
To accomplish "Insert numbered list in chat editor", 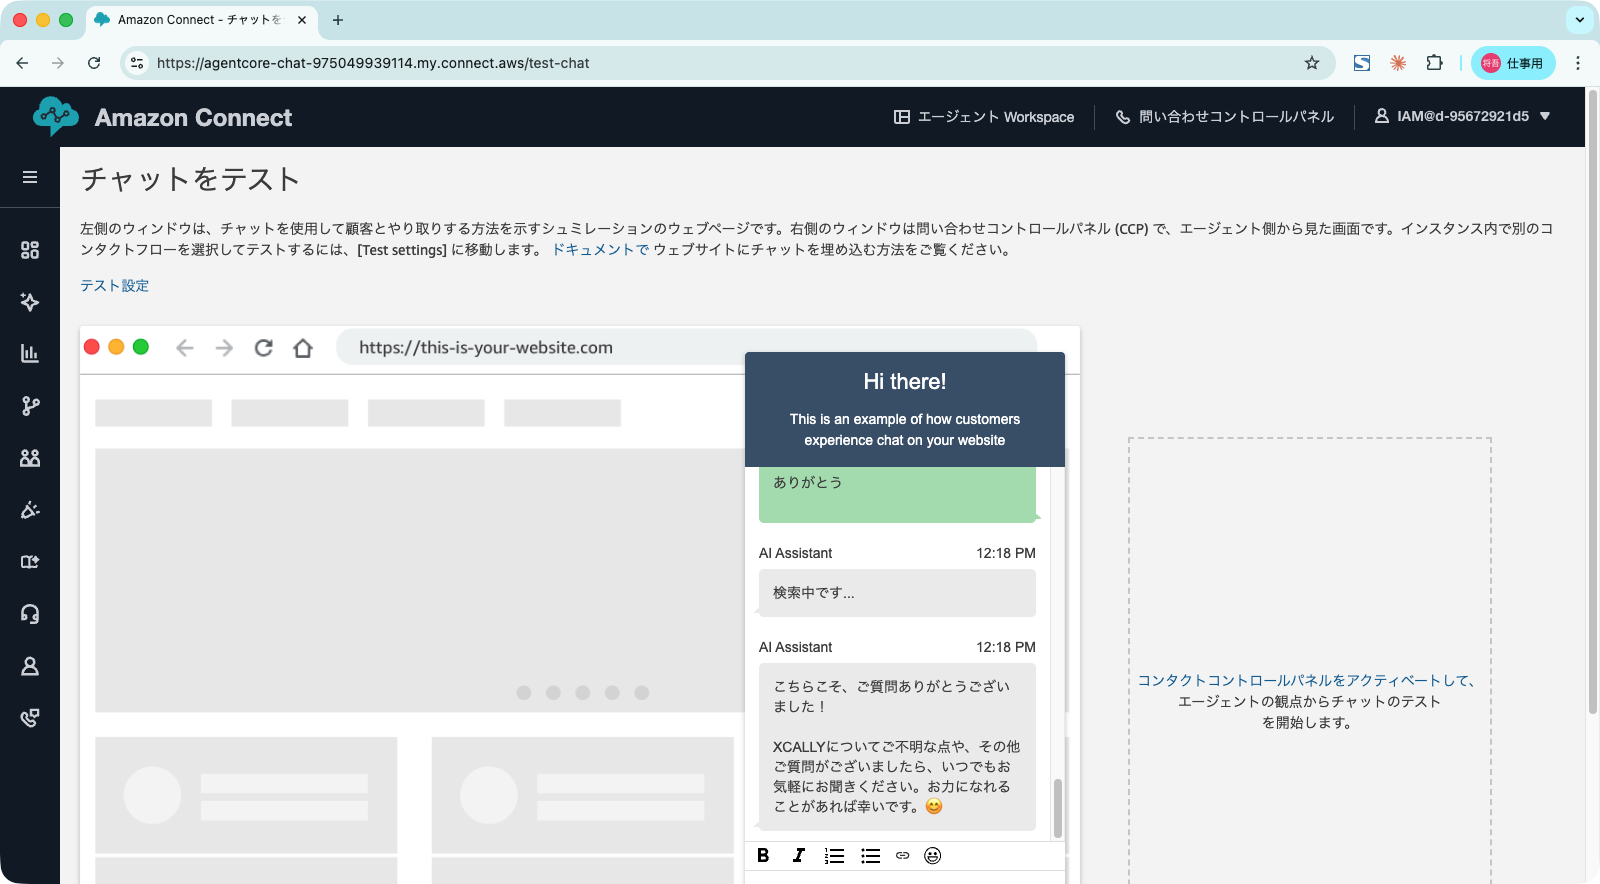I will tap(834, 856).
